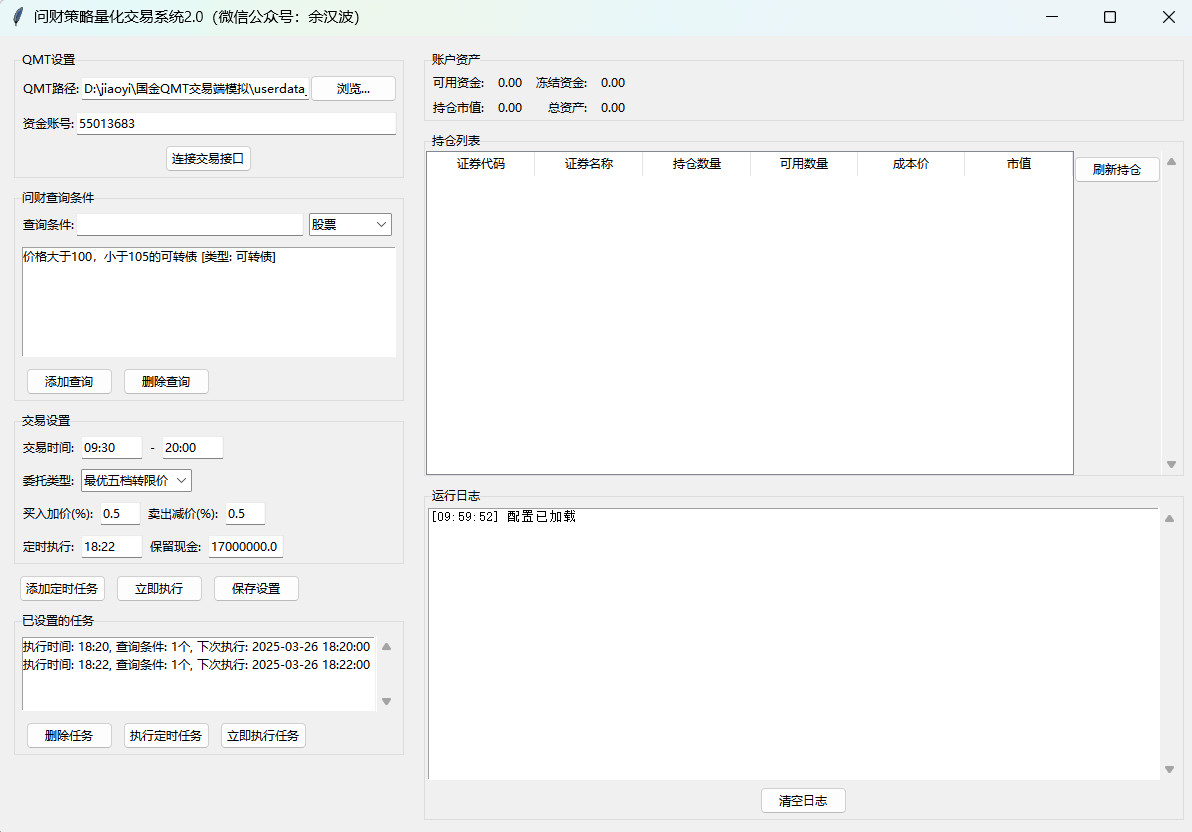
Task: Click 删除任务 button
Action: (x=69, y=735)
